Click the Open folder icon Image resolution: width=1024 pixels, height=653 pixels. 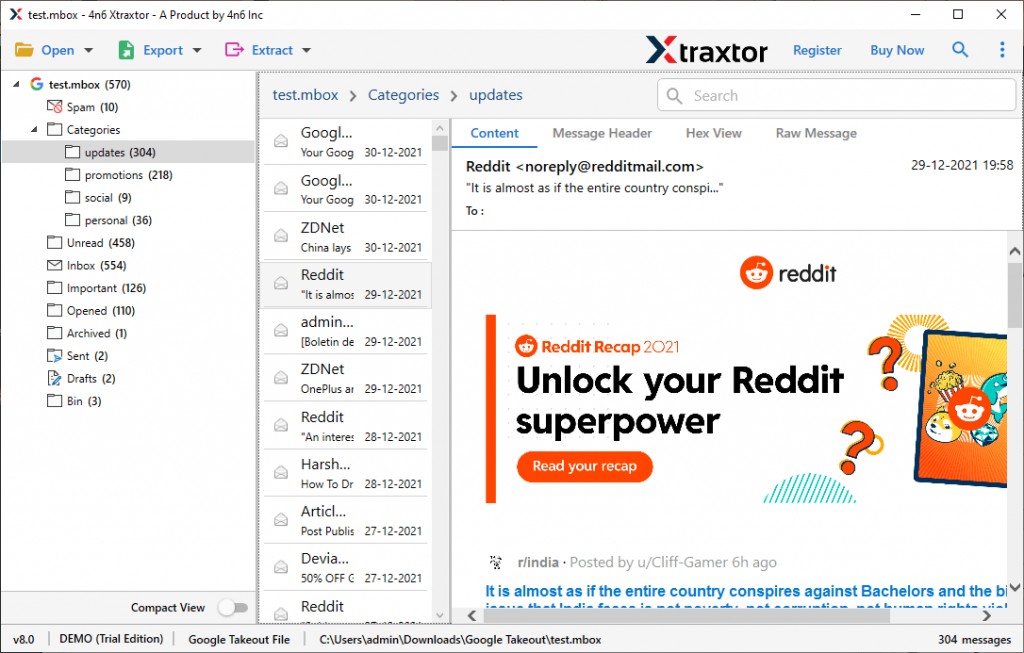point(24,50)
